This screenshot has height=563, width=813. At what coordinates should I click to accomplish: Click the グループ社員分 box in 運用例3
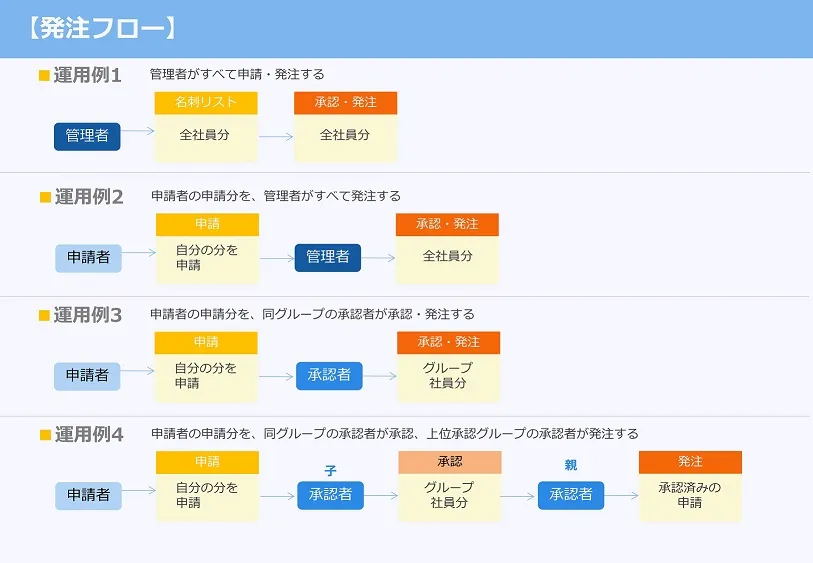(x=447, y=375)
